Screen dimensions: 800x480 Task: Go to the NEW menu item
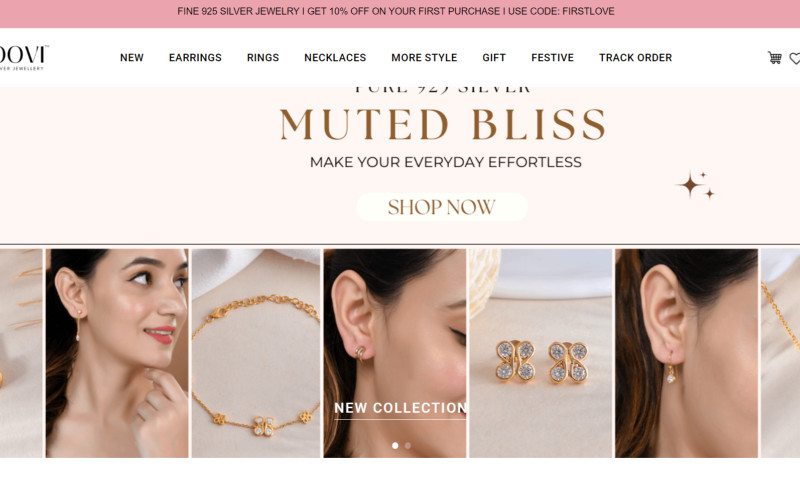point(132,58)
